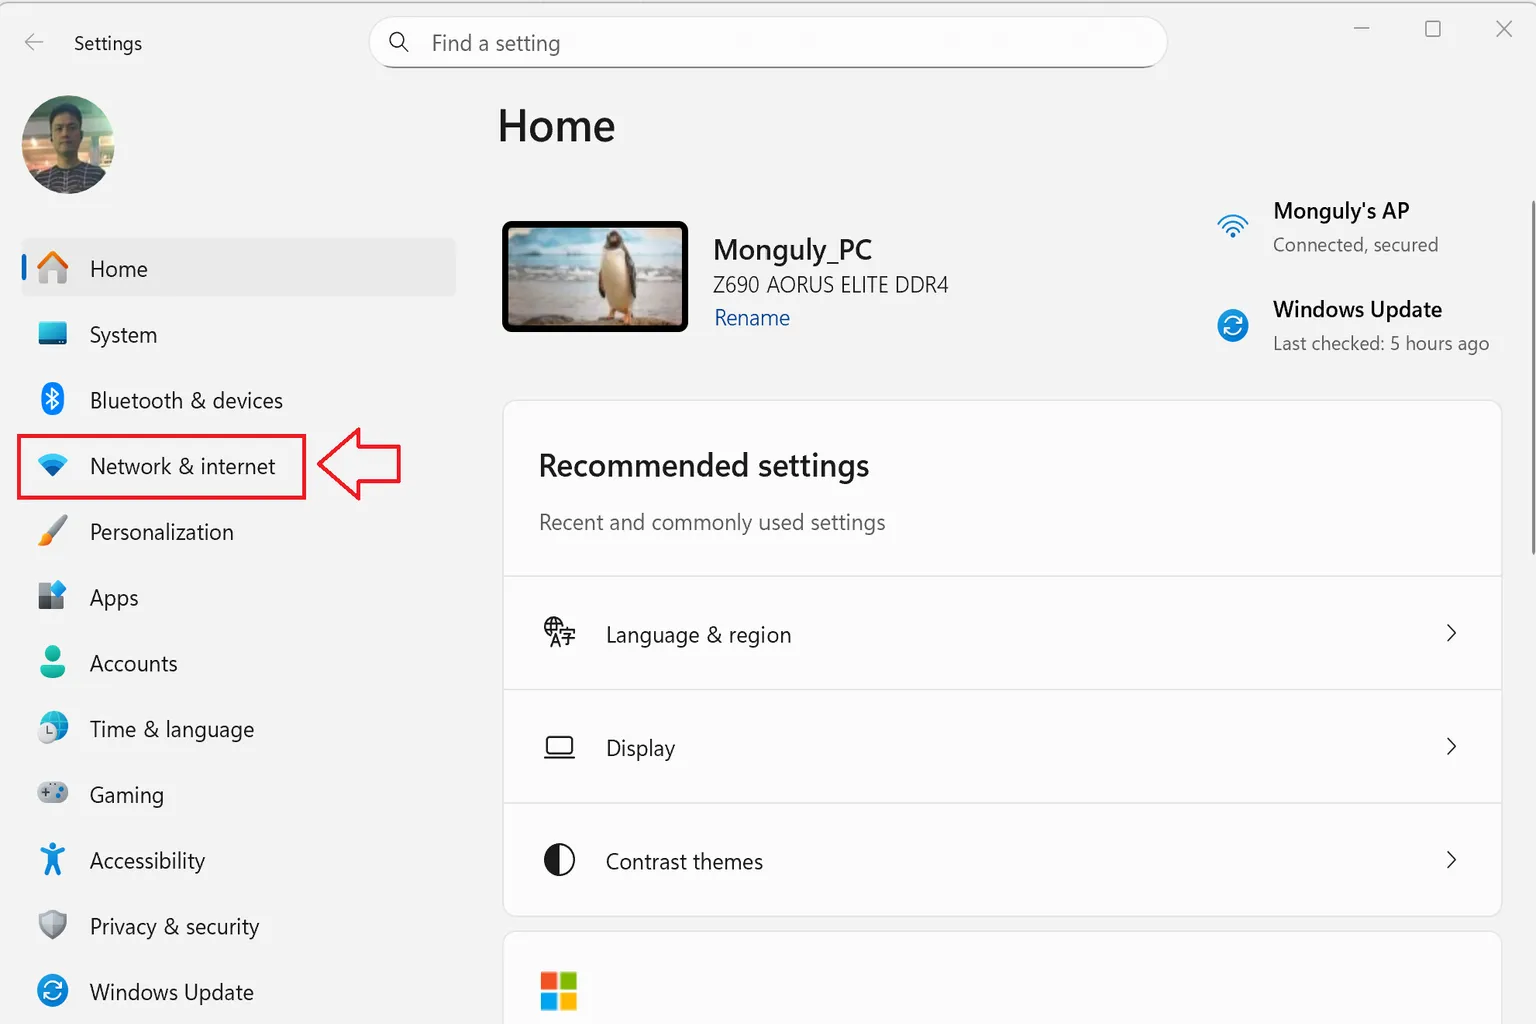Click the Wi-Fi icon beside Monguly's AP
This screenshot has height=1024, width=1536.
1233,226
